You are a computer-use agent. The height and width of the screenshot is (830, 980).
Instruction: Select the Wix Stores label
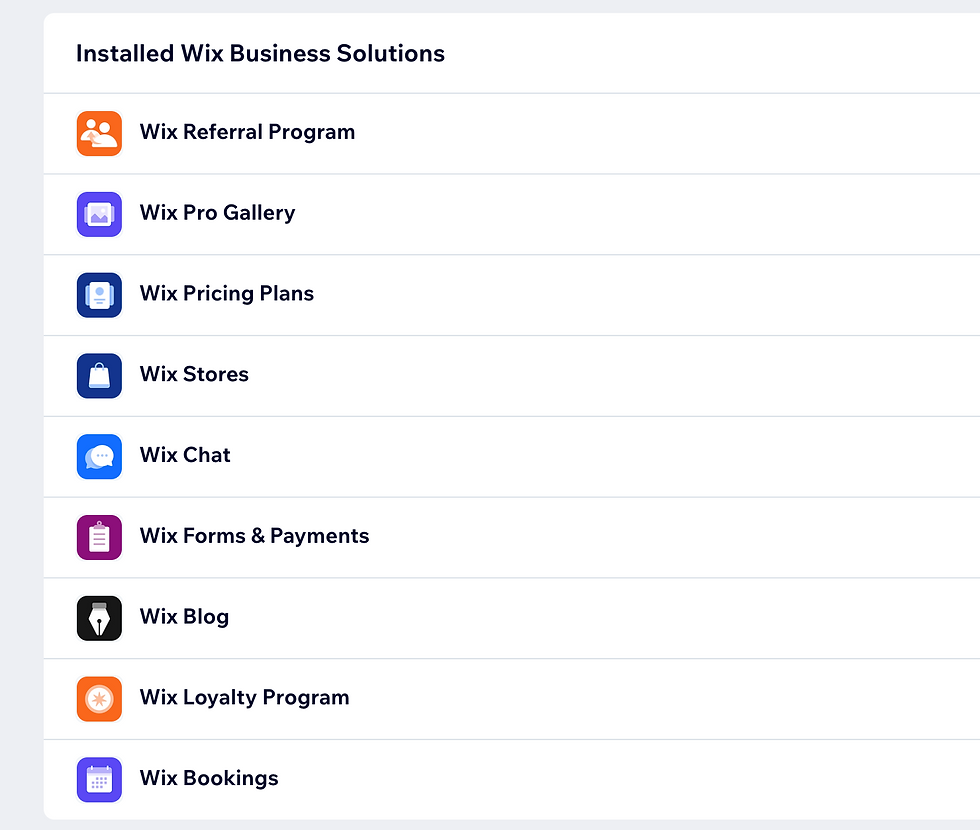194,374
